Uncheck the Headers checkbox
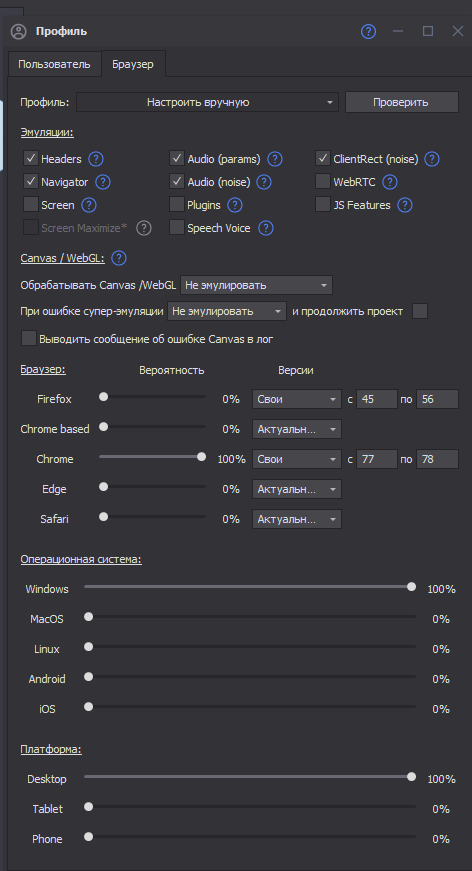The height and width of the screenshot is (871, 472). click(31, 159)
